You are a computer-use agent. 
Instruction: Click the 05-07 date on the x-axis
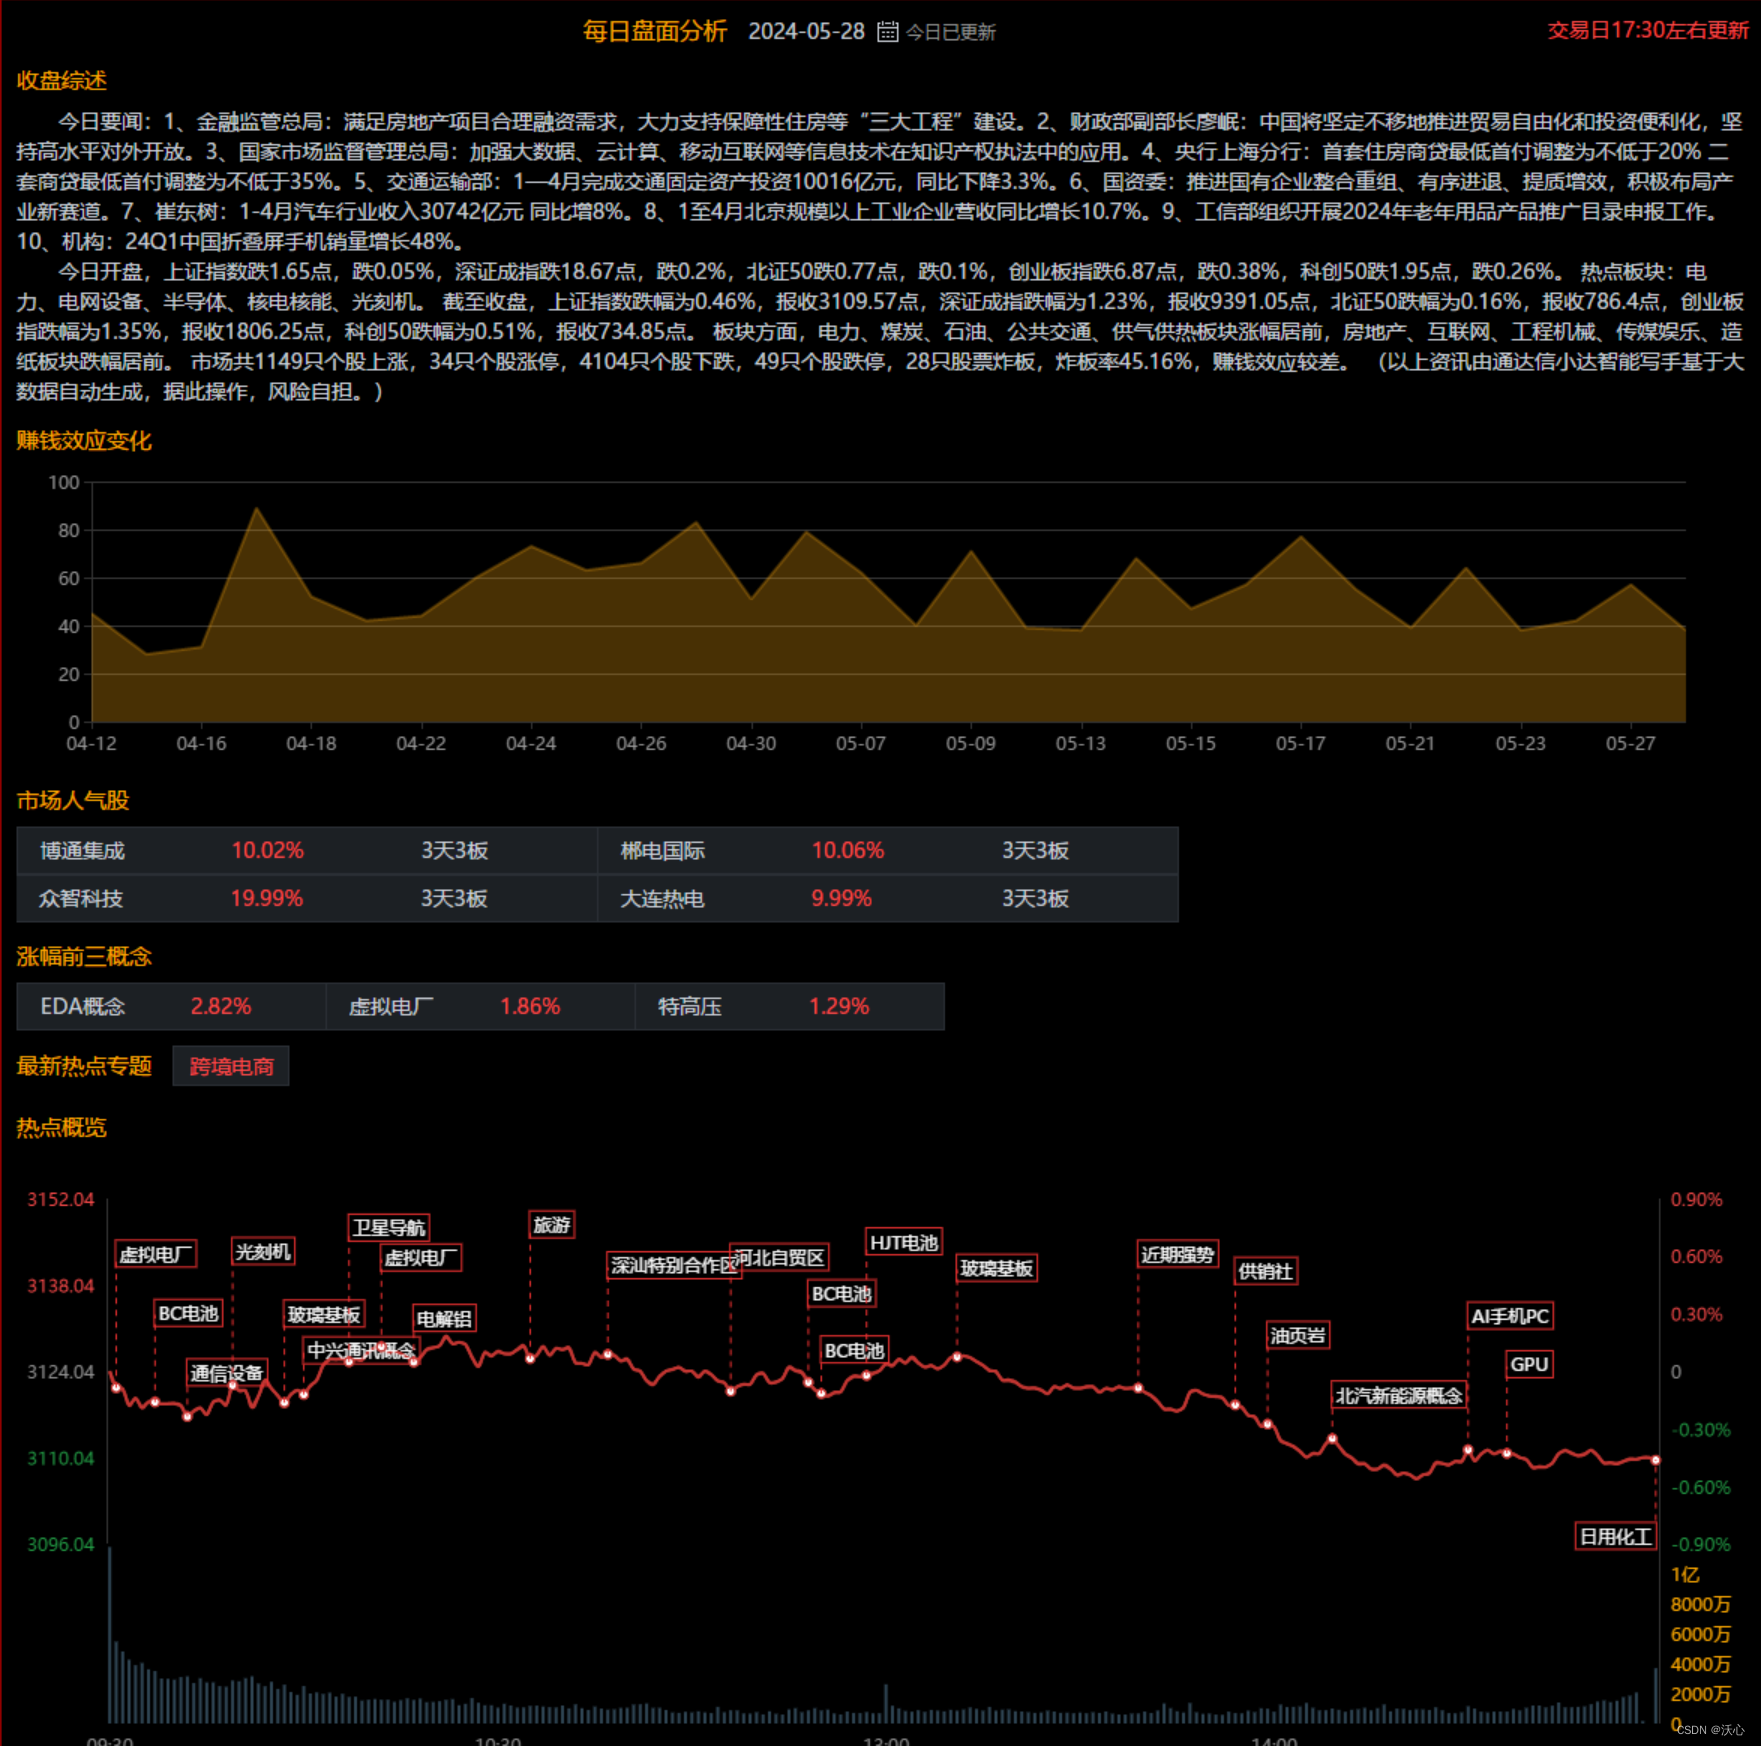pos(861,744)
